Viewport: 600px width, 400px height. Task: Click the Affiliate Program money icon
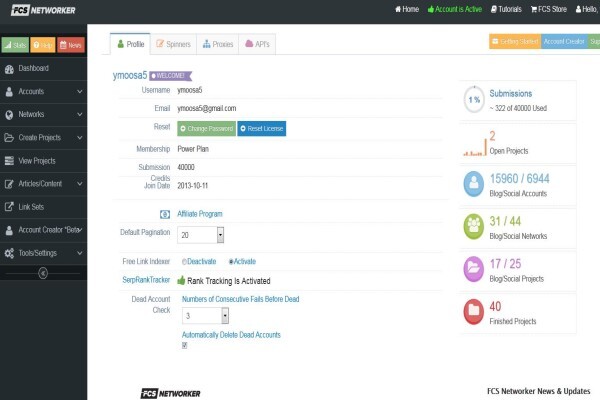pos(165,214)
